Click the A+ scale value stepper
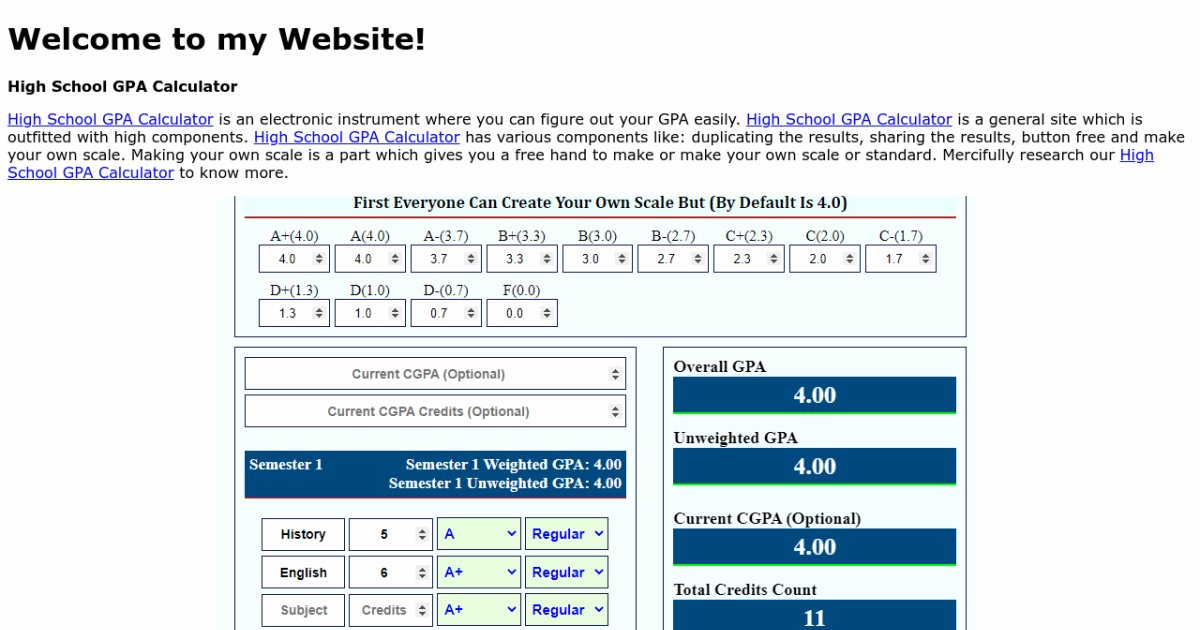The width and height of the screenshot is (1200, 630). point(319,259)
